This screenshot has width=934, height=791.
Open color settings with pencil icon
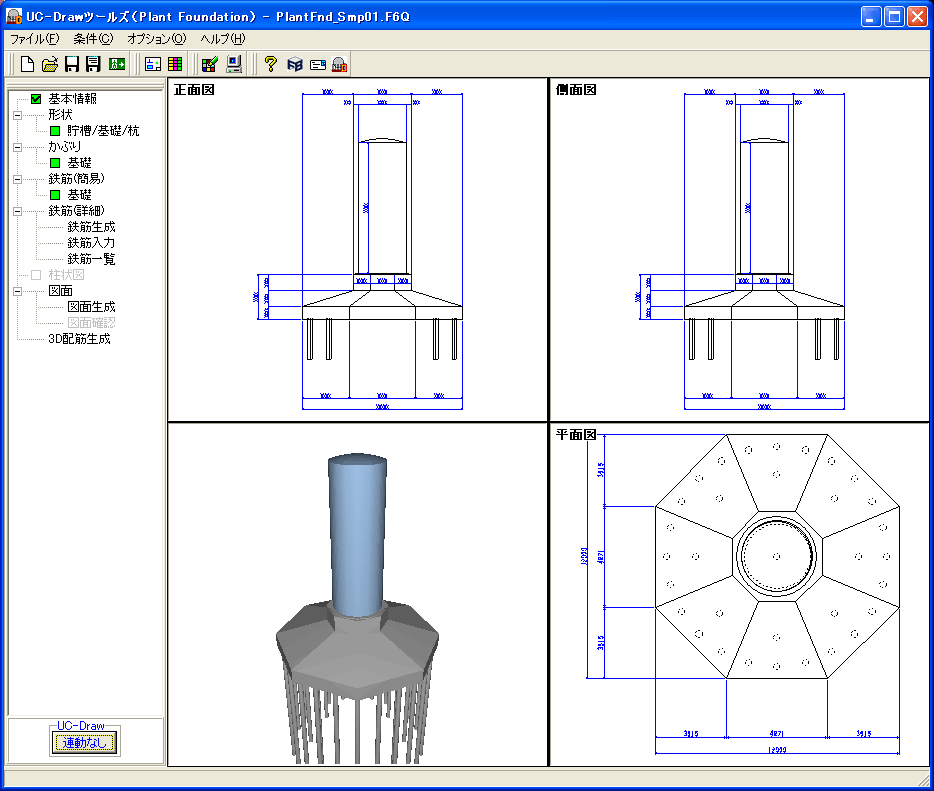[210, 64]
